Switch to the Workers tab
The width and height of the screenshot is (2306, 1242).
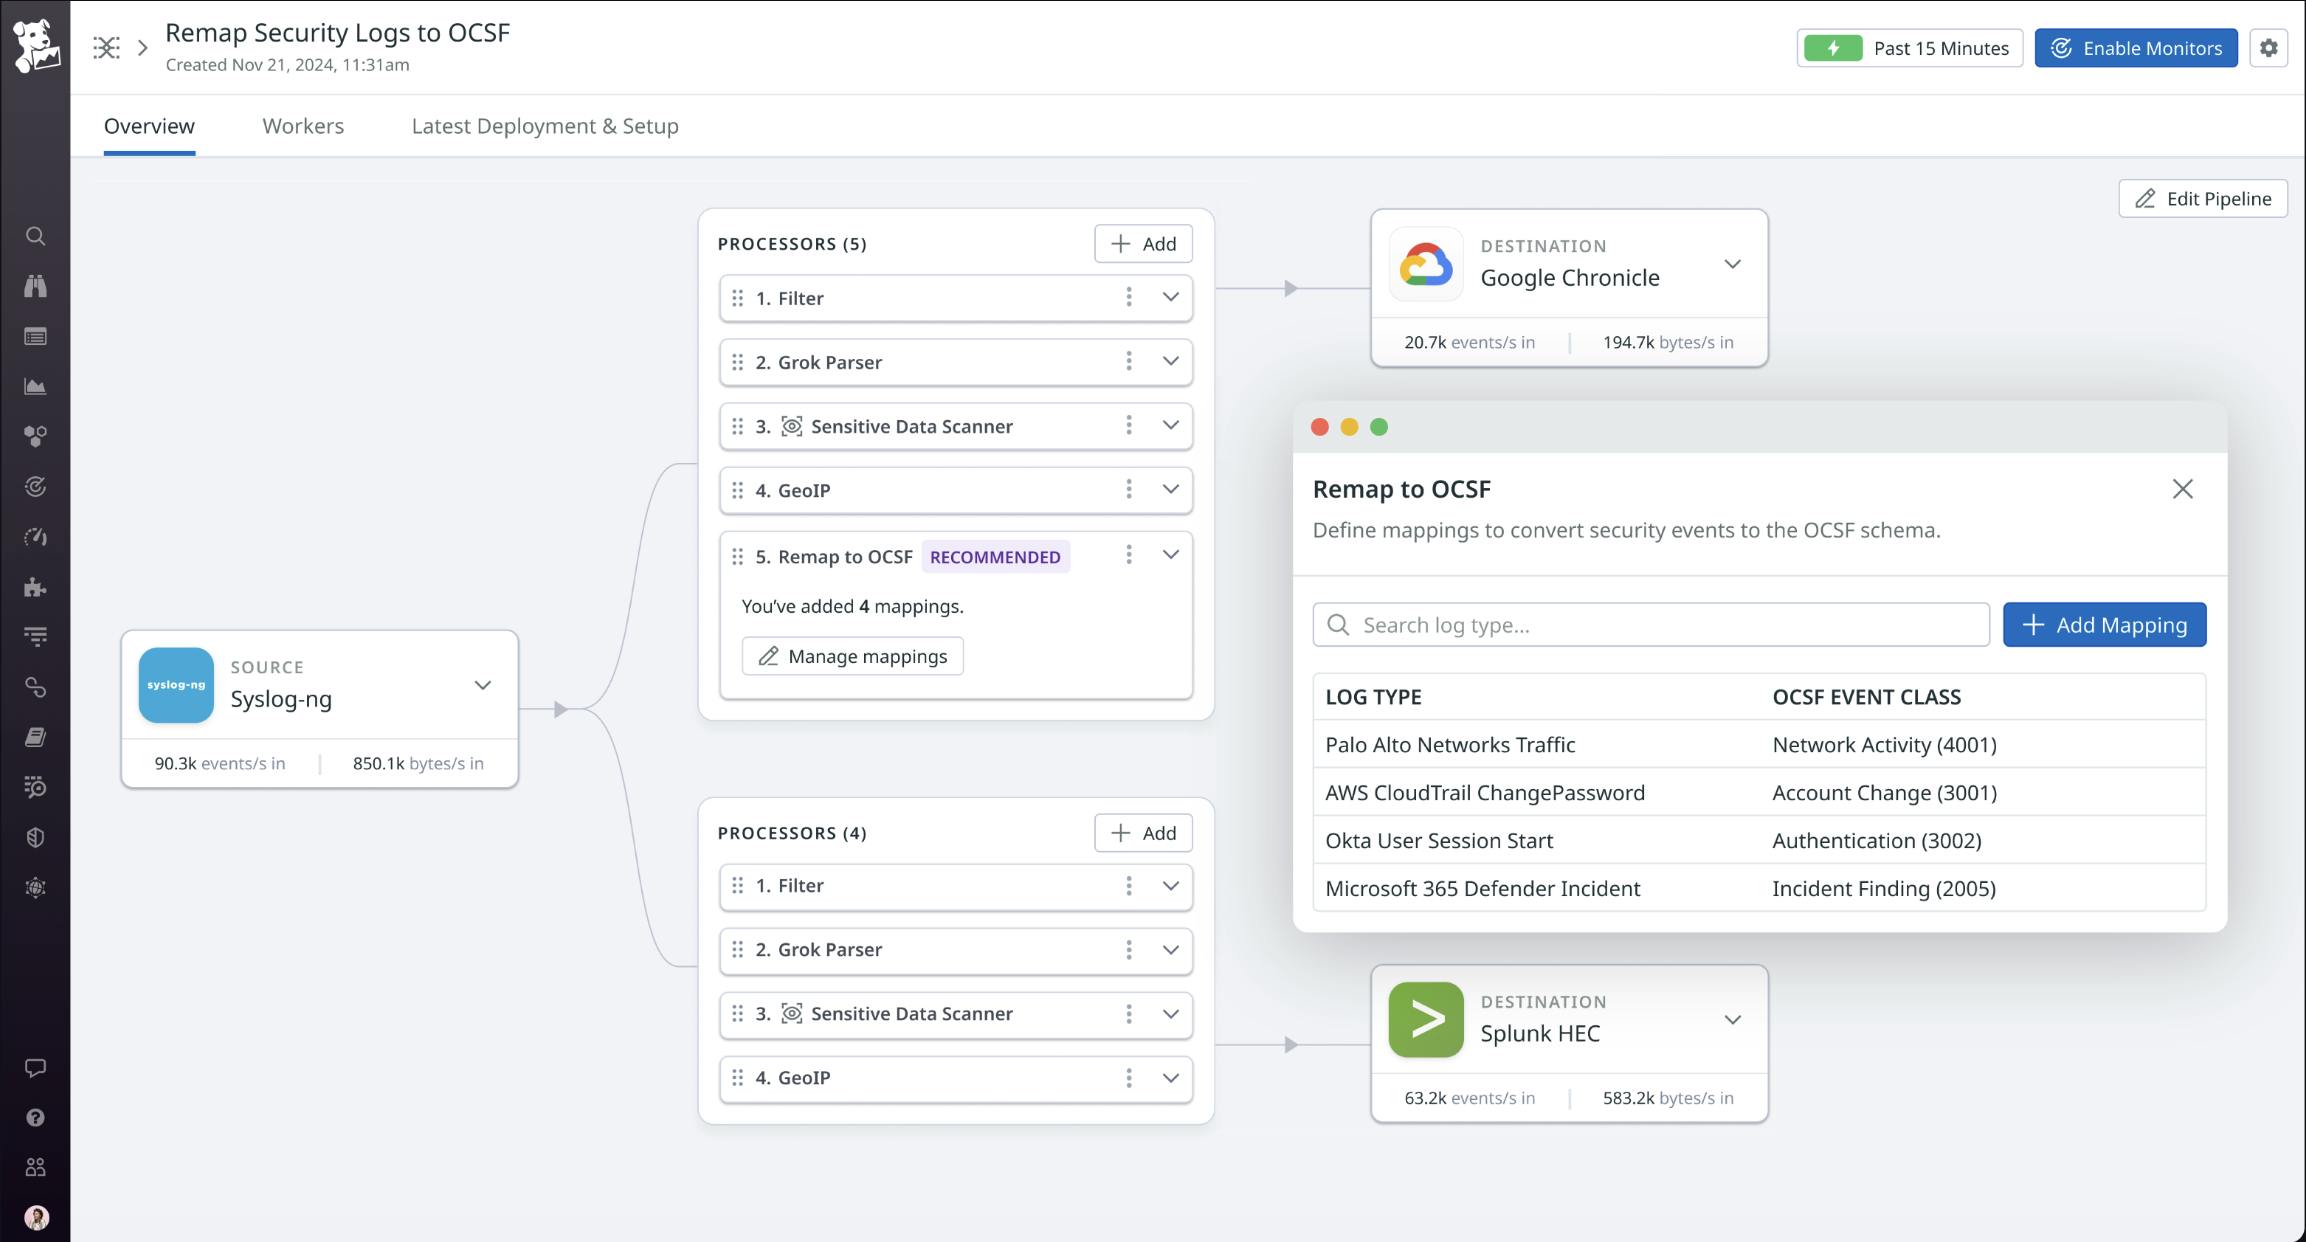[302, 126]
